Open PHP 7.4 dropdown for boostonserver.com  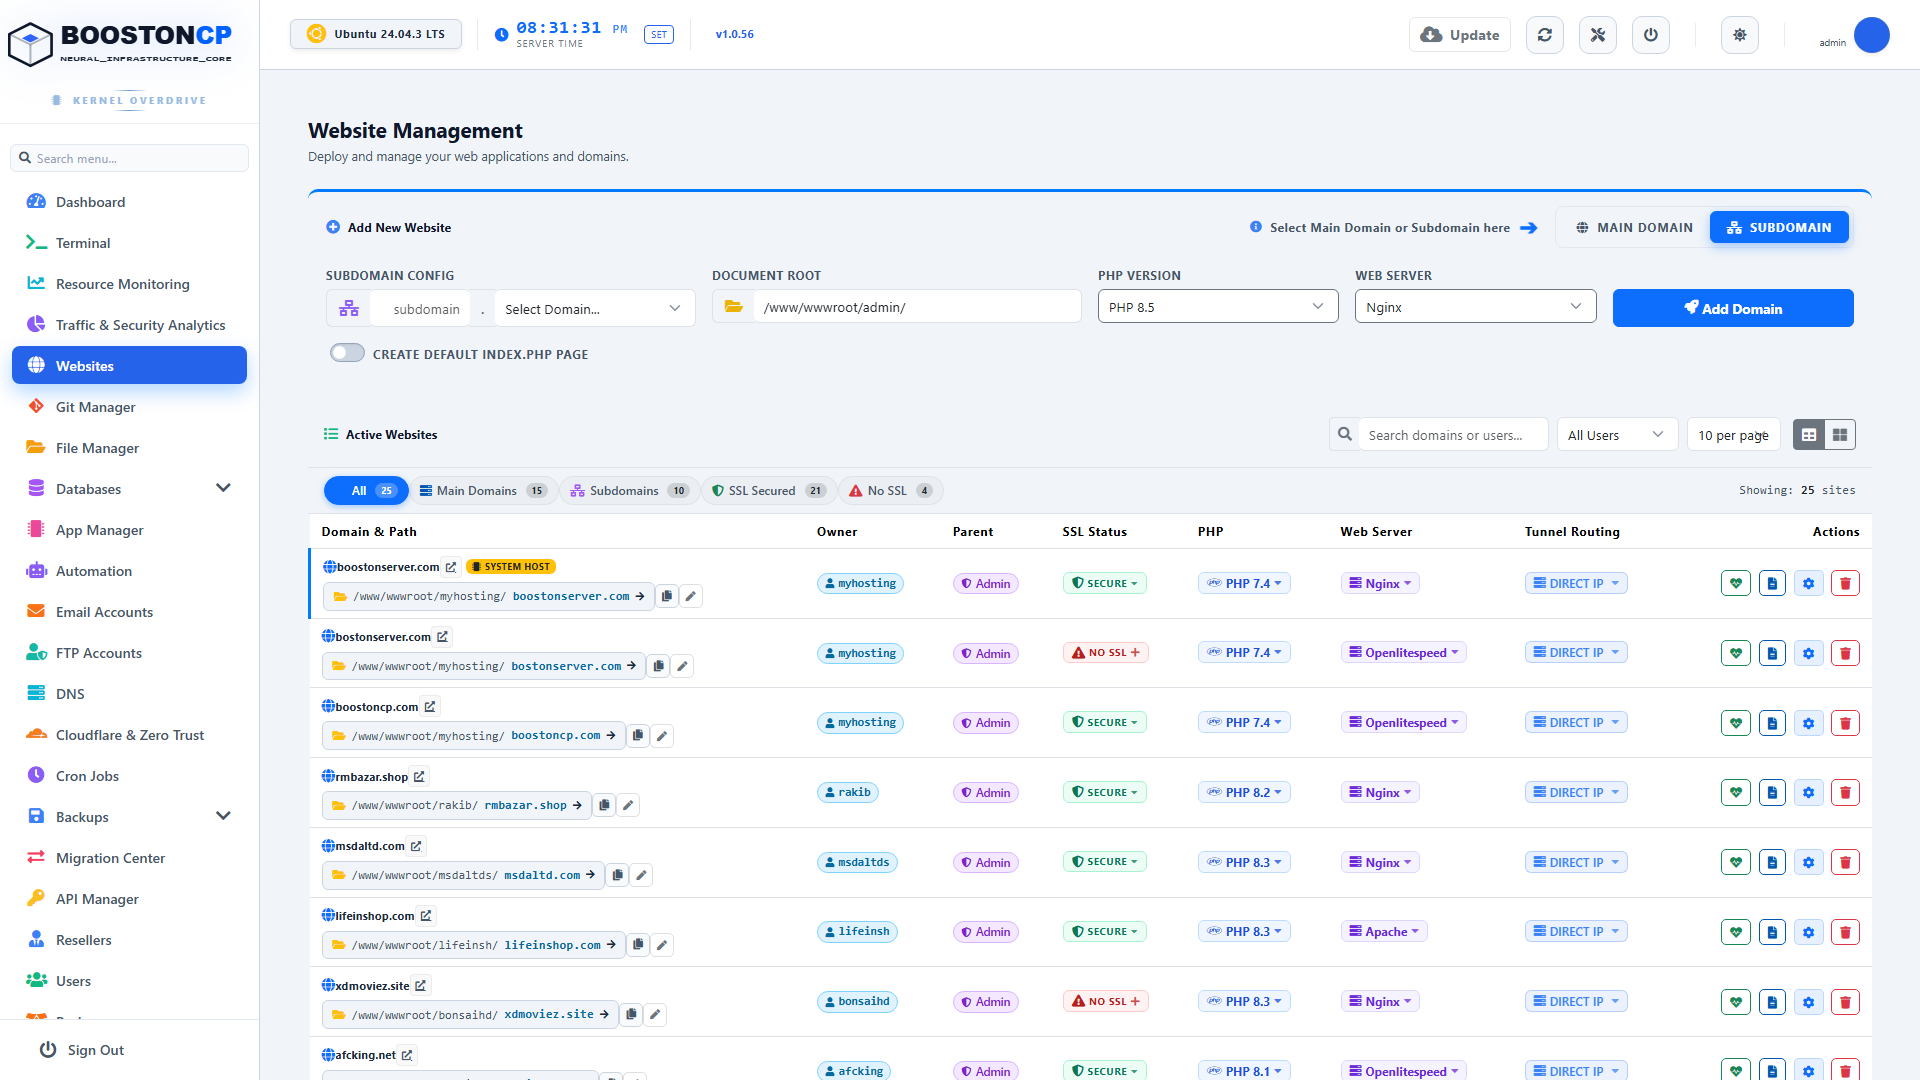(x=1244, y=583)
